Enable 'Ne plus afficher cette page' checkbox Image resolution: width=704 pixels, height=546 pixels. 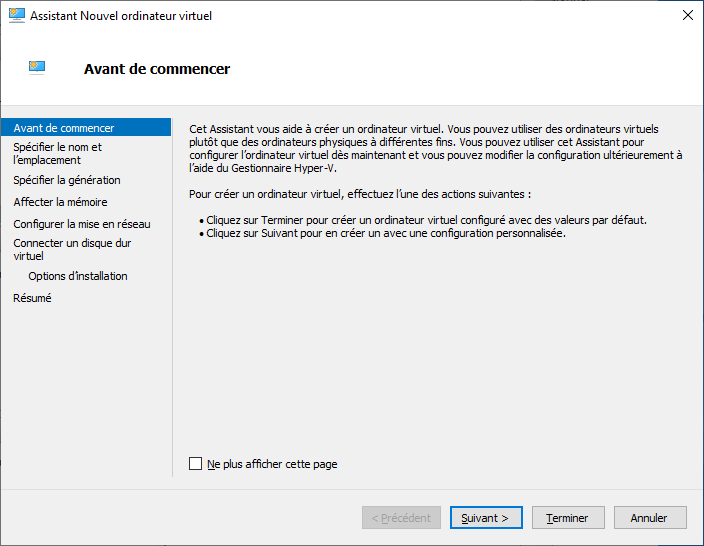196,464
